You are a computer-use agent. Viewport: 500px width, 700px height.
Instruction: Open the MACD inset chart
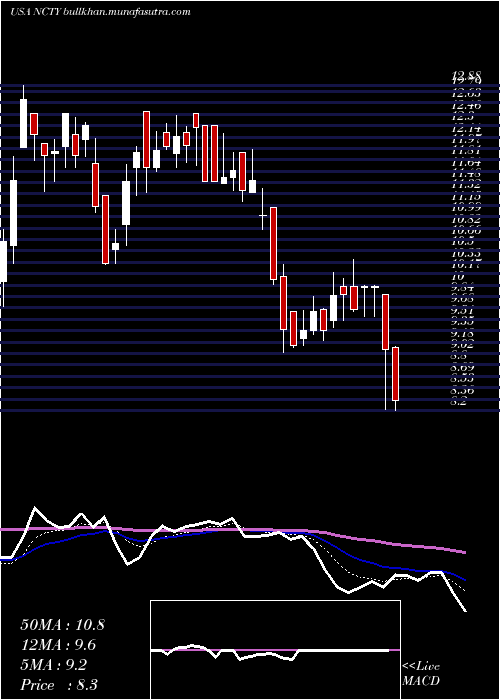(275, 650)
